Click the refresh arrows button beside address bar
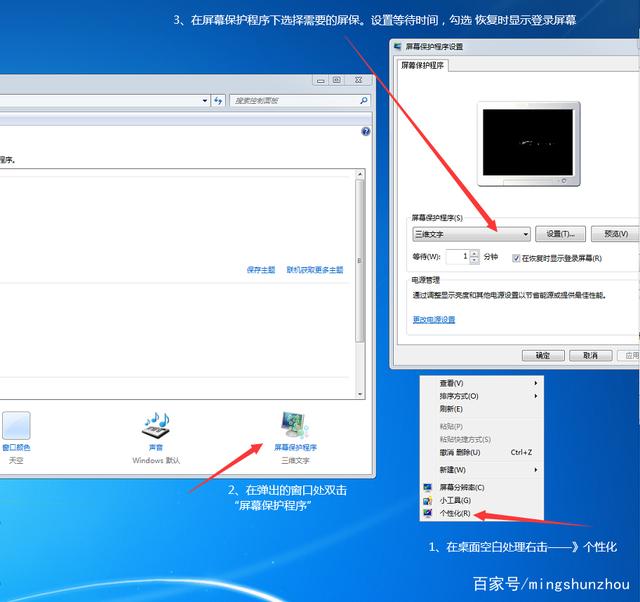The image size is (640, 602). pos(218,100)
